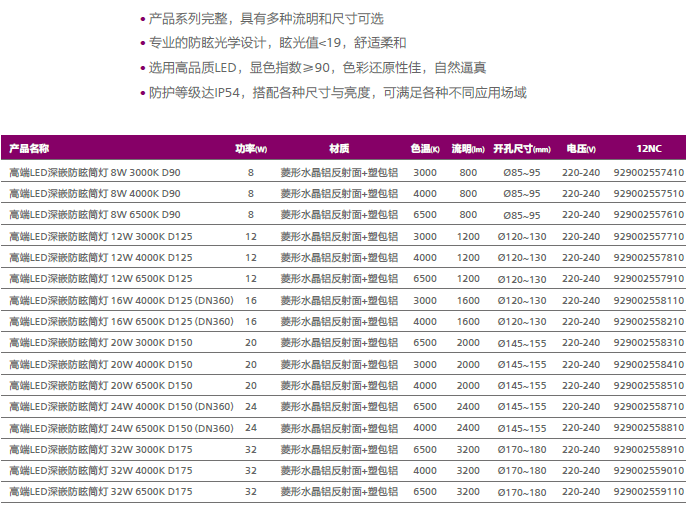Select the 16W 6500K D125 (DN360) product name

[121, 321]
